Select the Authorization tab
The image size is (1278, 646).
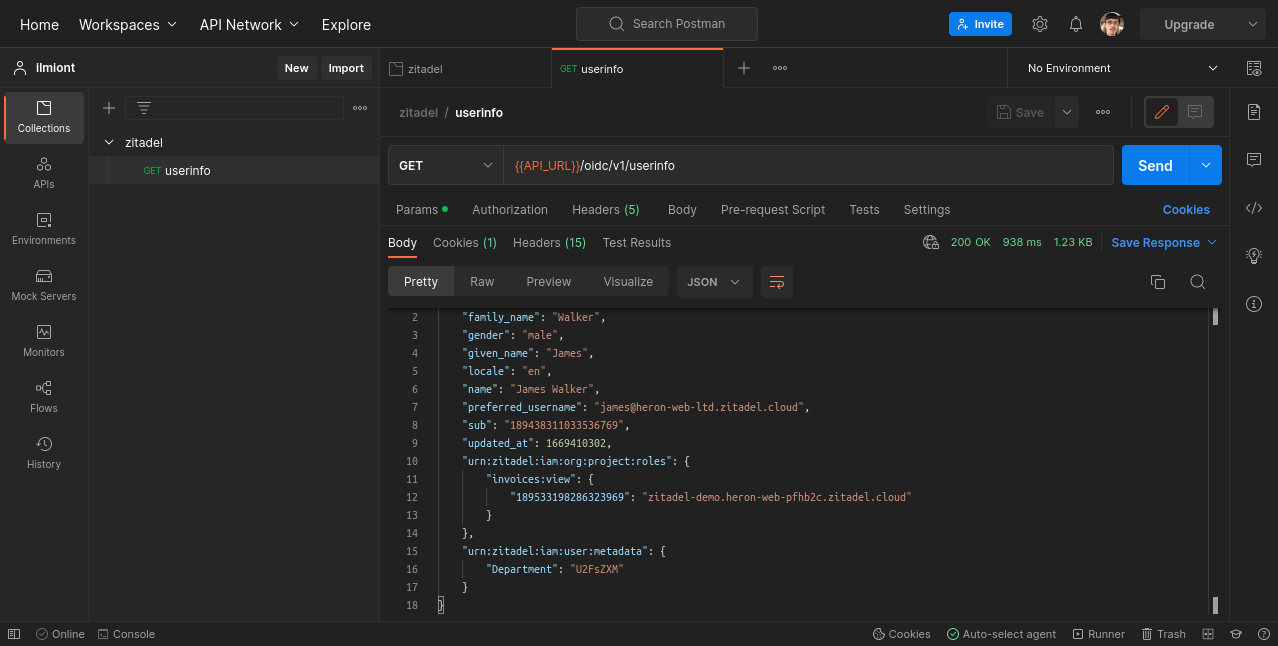510,209
